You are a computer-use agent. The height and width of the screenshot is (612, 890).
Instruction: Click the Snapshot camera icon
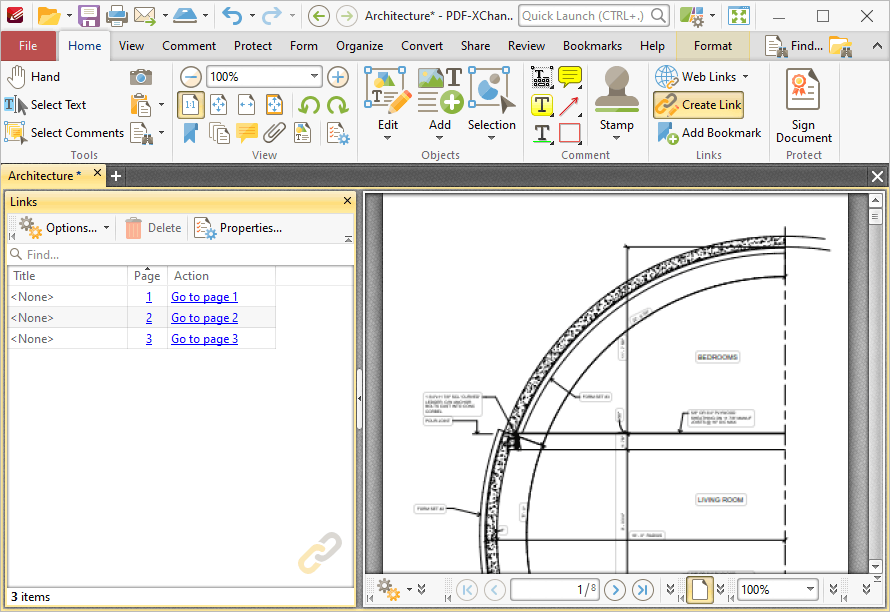click(141, 77)
